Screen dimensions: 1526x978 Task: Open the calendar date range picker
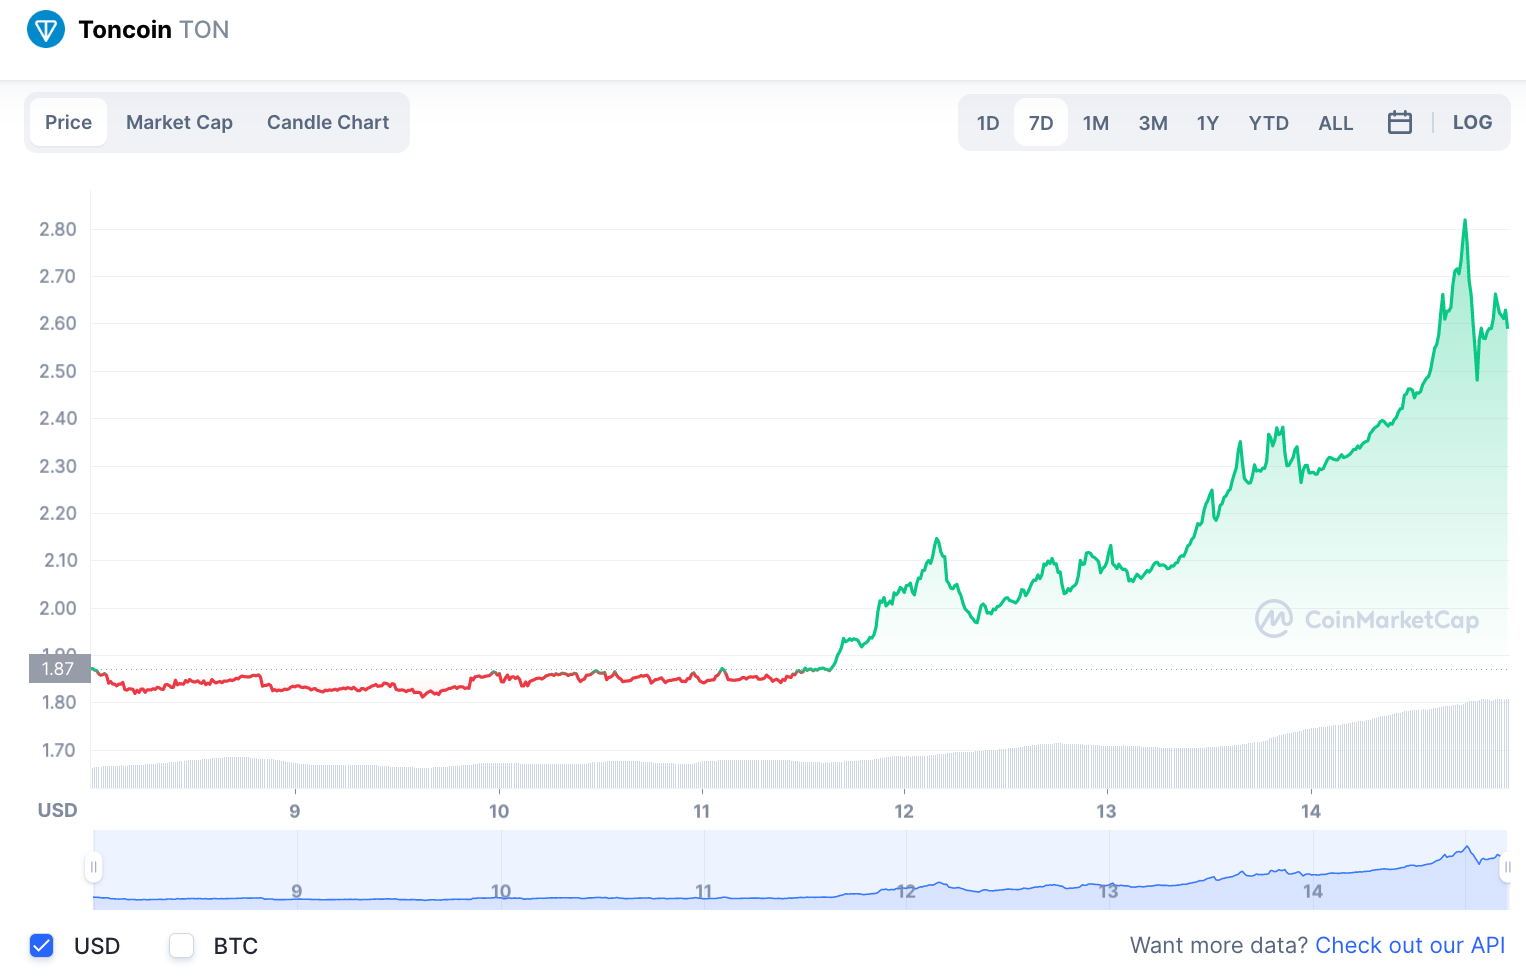pyautogui.click(x=1400, y=122)
